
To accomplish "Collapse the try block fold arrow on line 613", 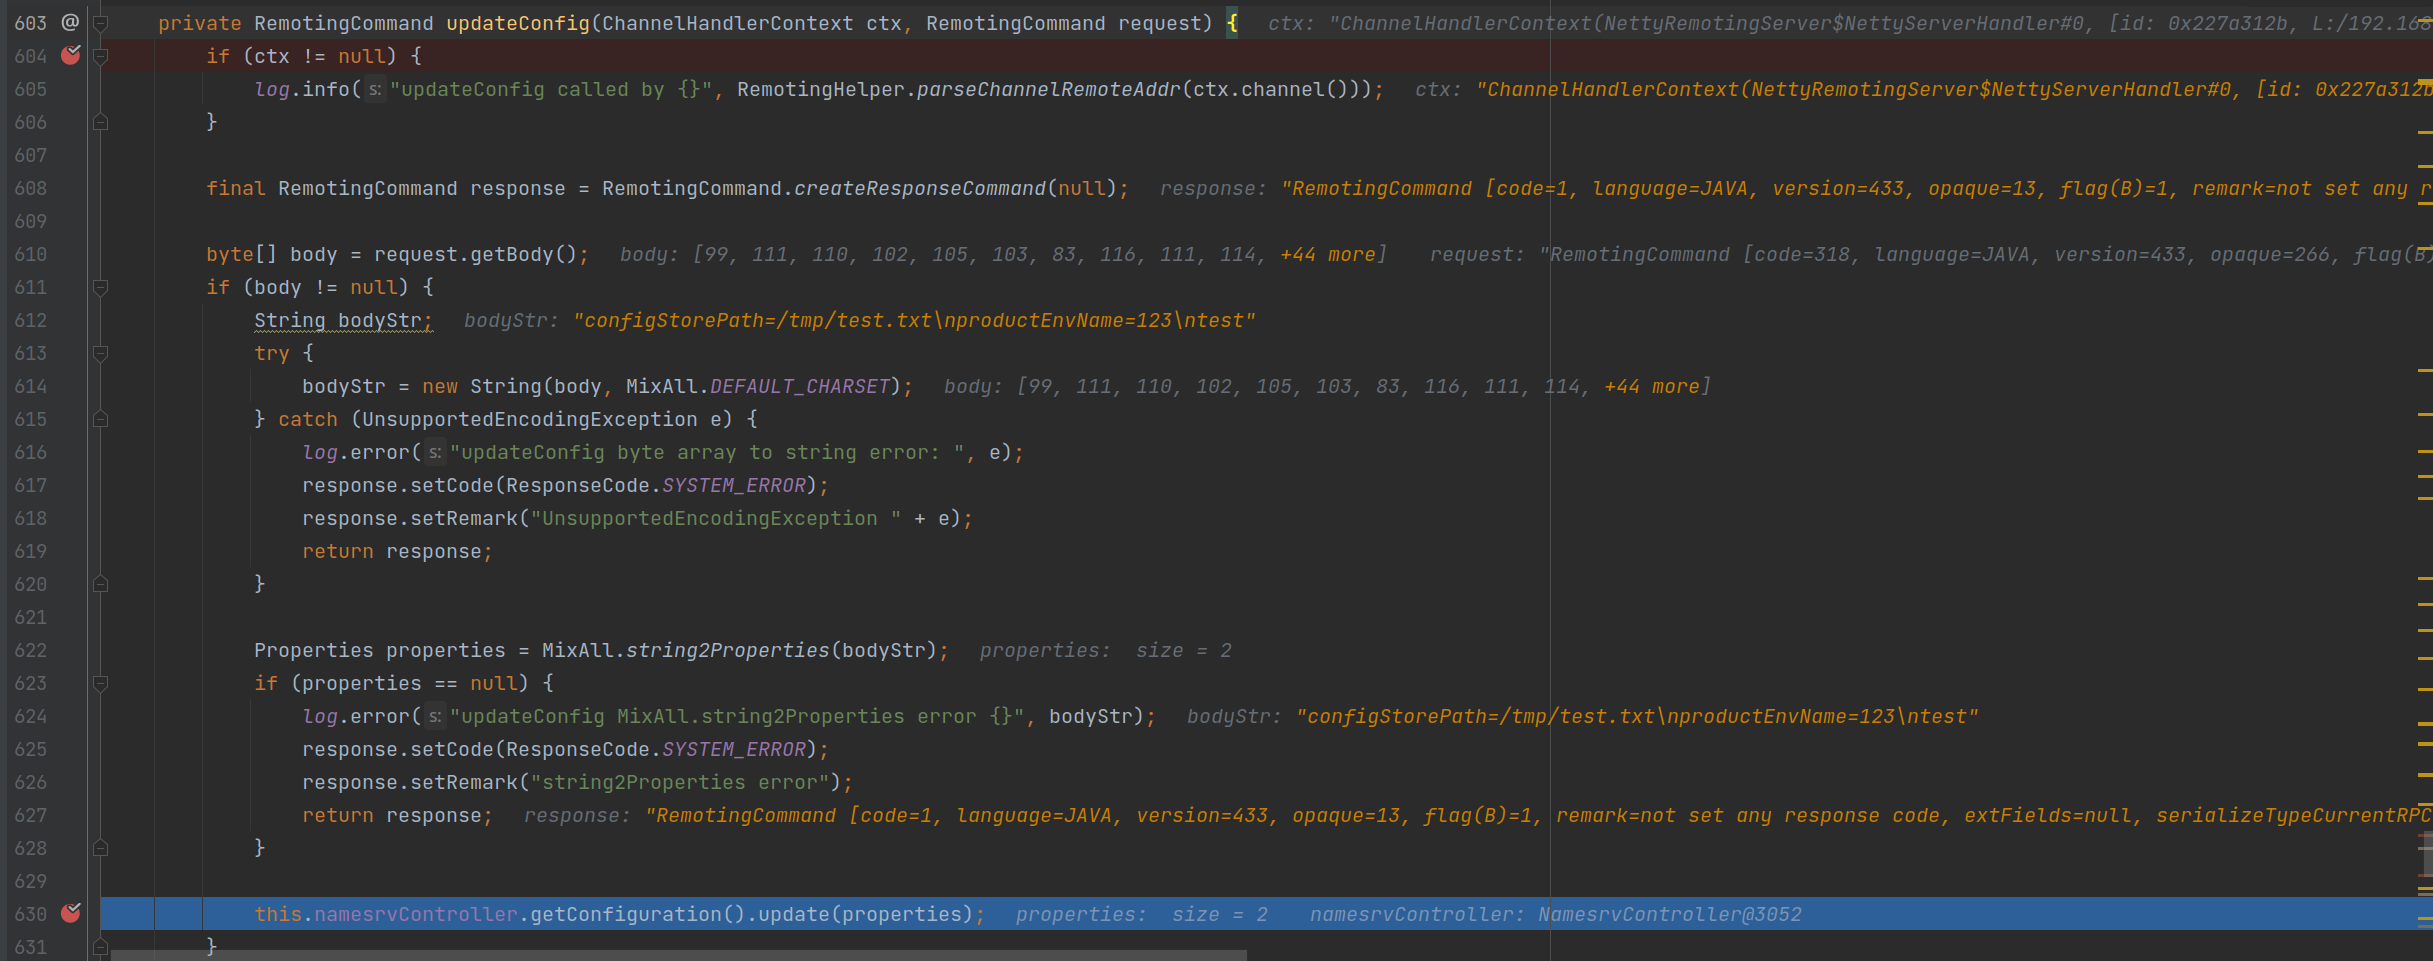I will point(98,353).
